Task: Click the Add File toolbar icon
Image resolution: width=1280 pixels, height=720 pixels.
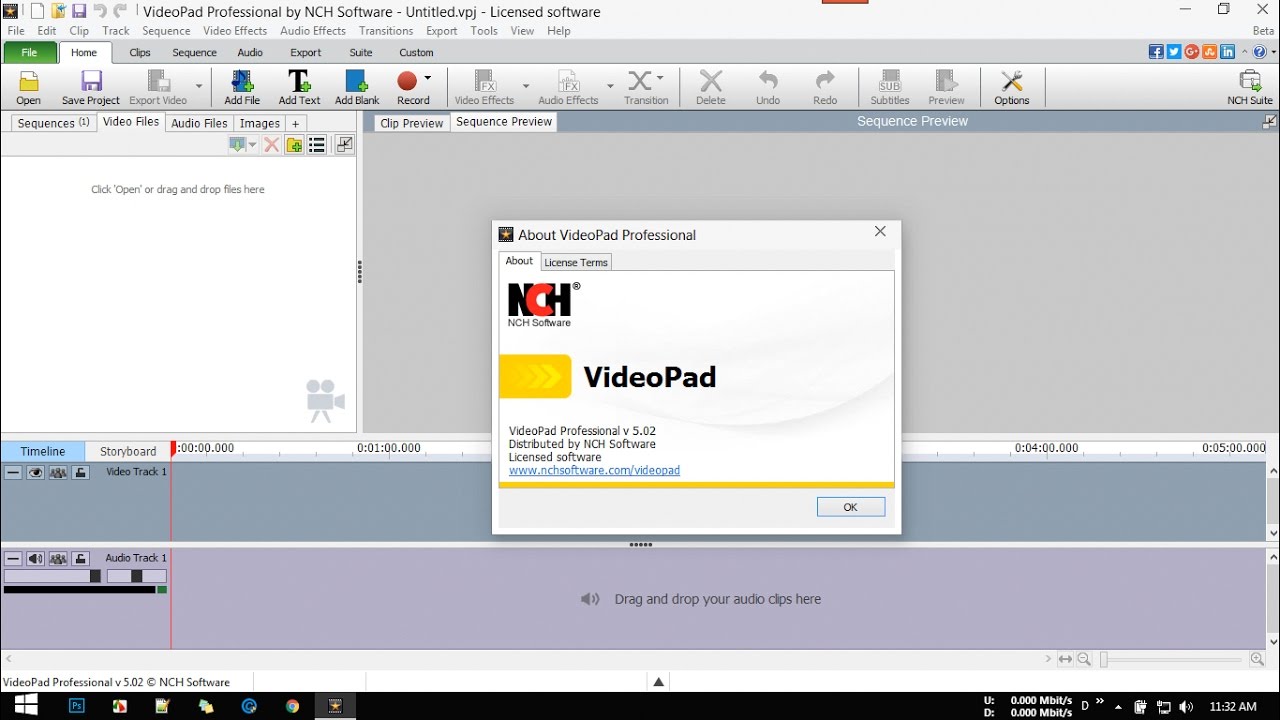Action: (x=242, y=81)
